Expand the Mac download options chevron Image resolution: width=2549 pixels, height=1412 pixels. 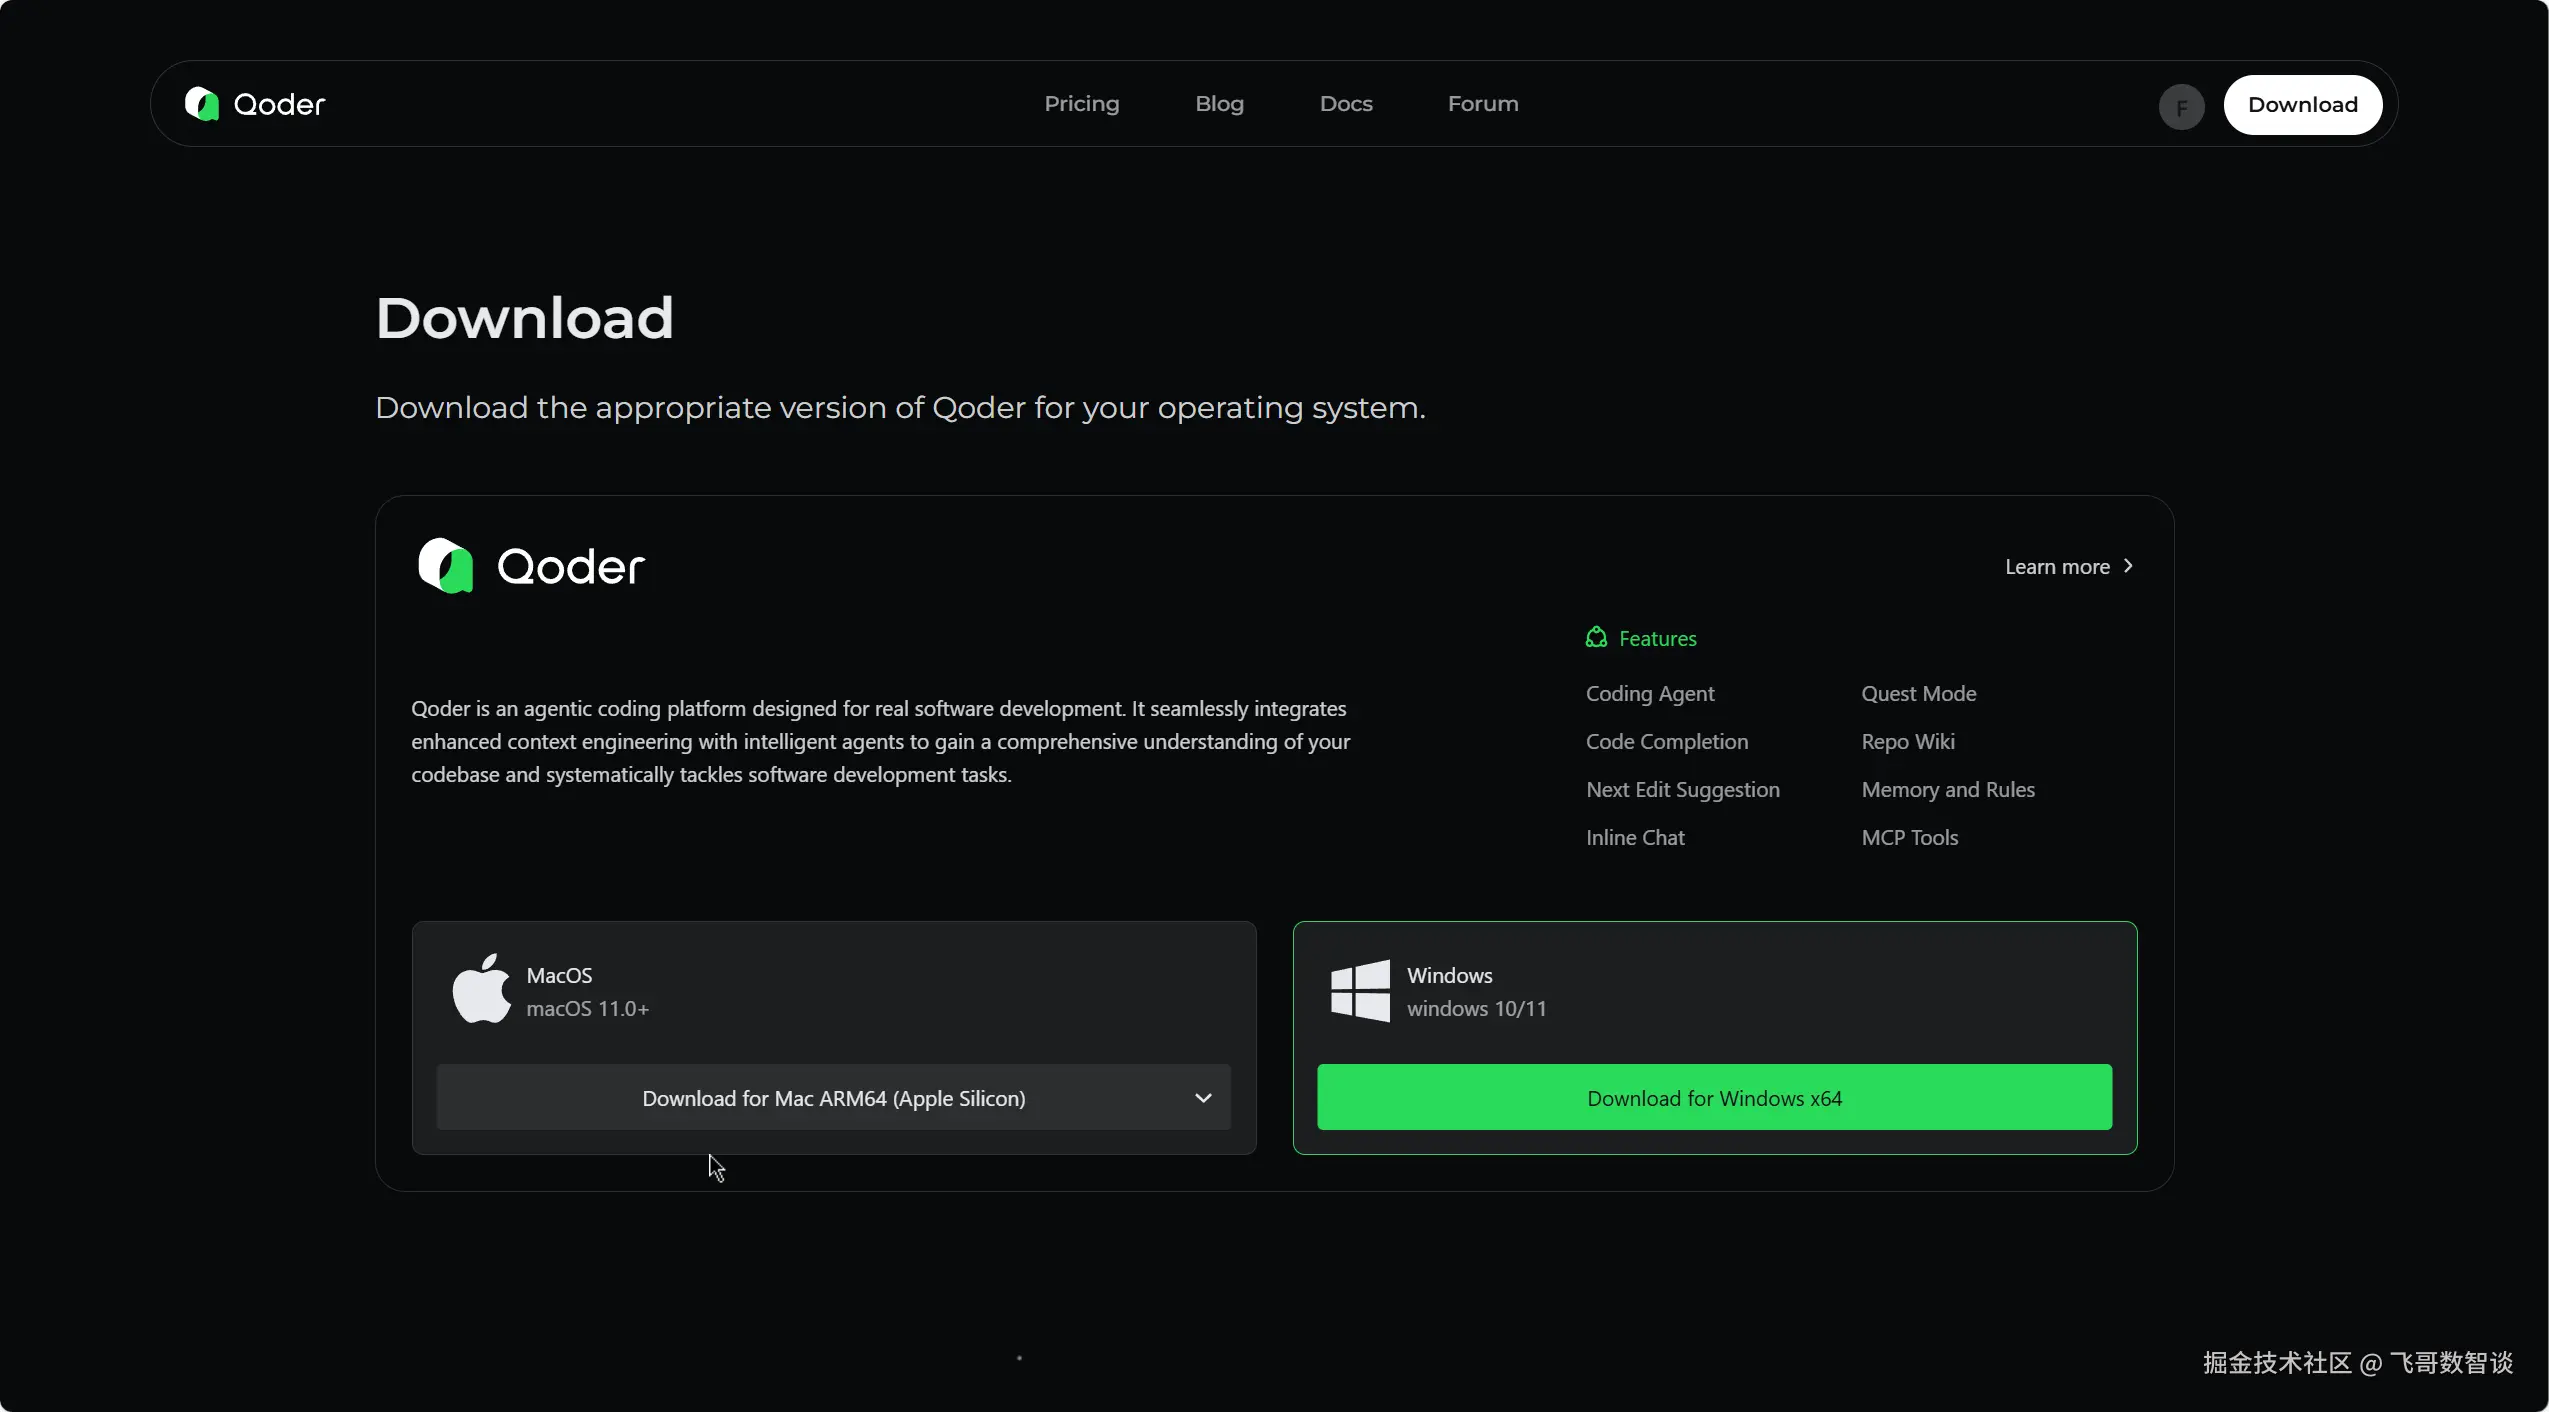[x=1203, y=1098]
